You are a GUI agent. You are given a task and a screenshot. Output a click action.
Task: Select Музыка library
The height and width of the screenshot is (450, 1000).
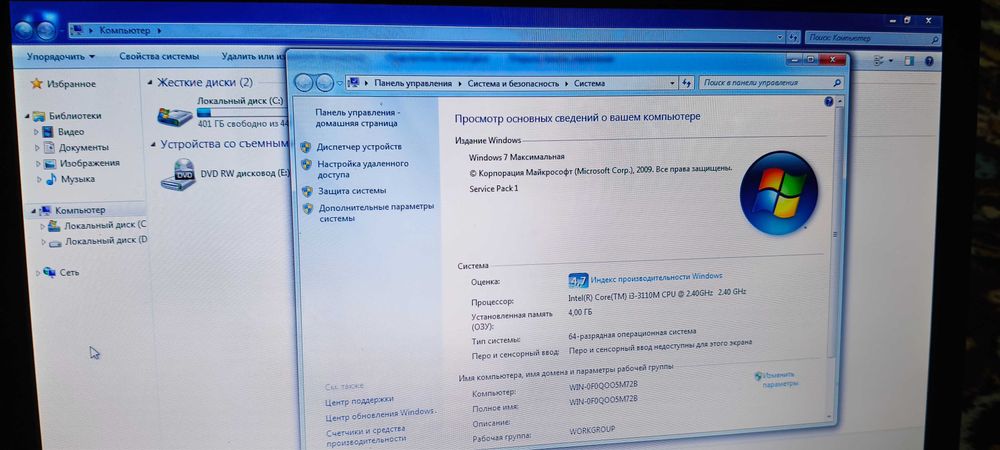tap(78, 179)
